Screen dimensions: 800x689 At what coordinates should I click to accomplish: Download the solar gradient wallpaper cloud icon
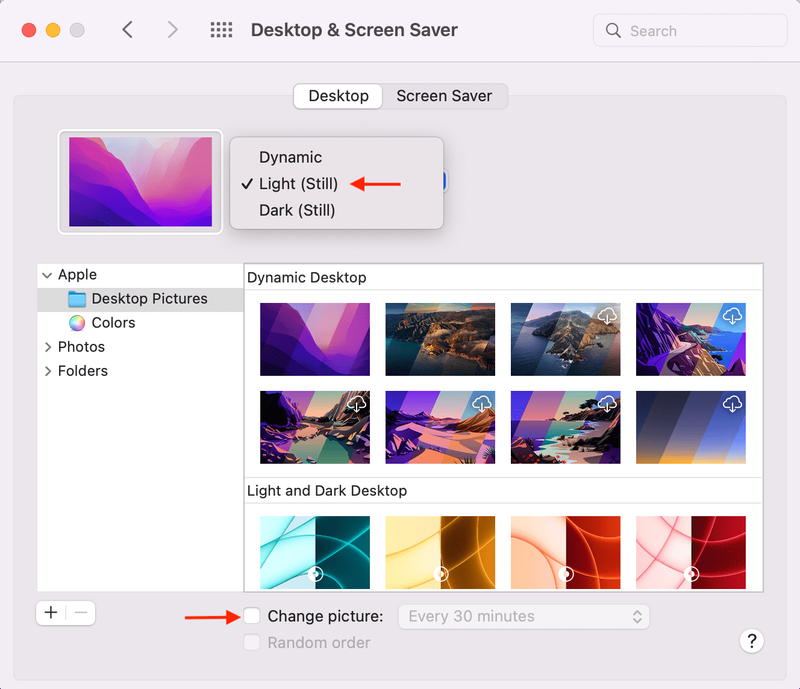732,404
